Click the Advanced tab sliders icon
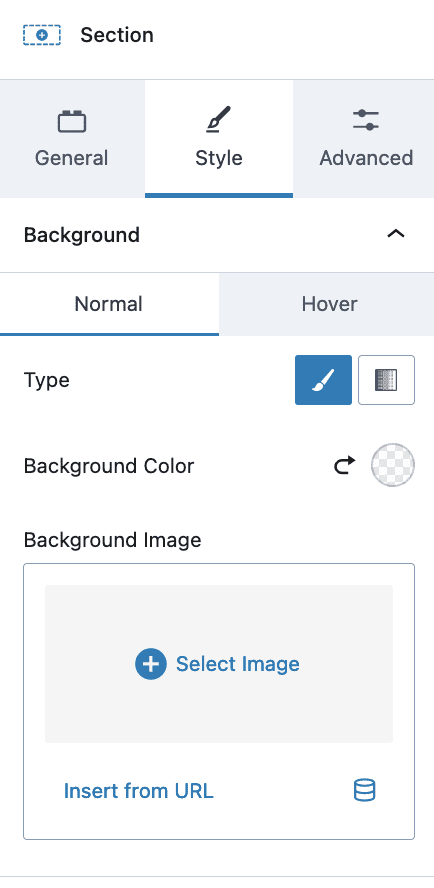Viewport: 434px width, 888px height. (366, 120)
